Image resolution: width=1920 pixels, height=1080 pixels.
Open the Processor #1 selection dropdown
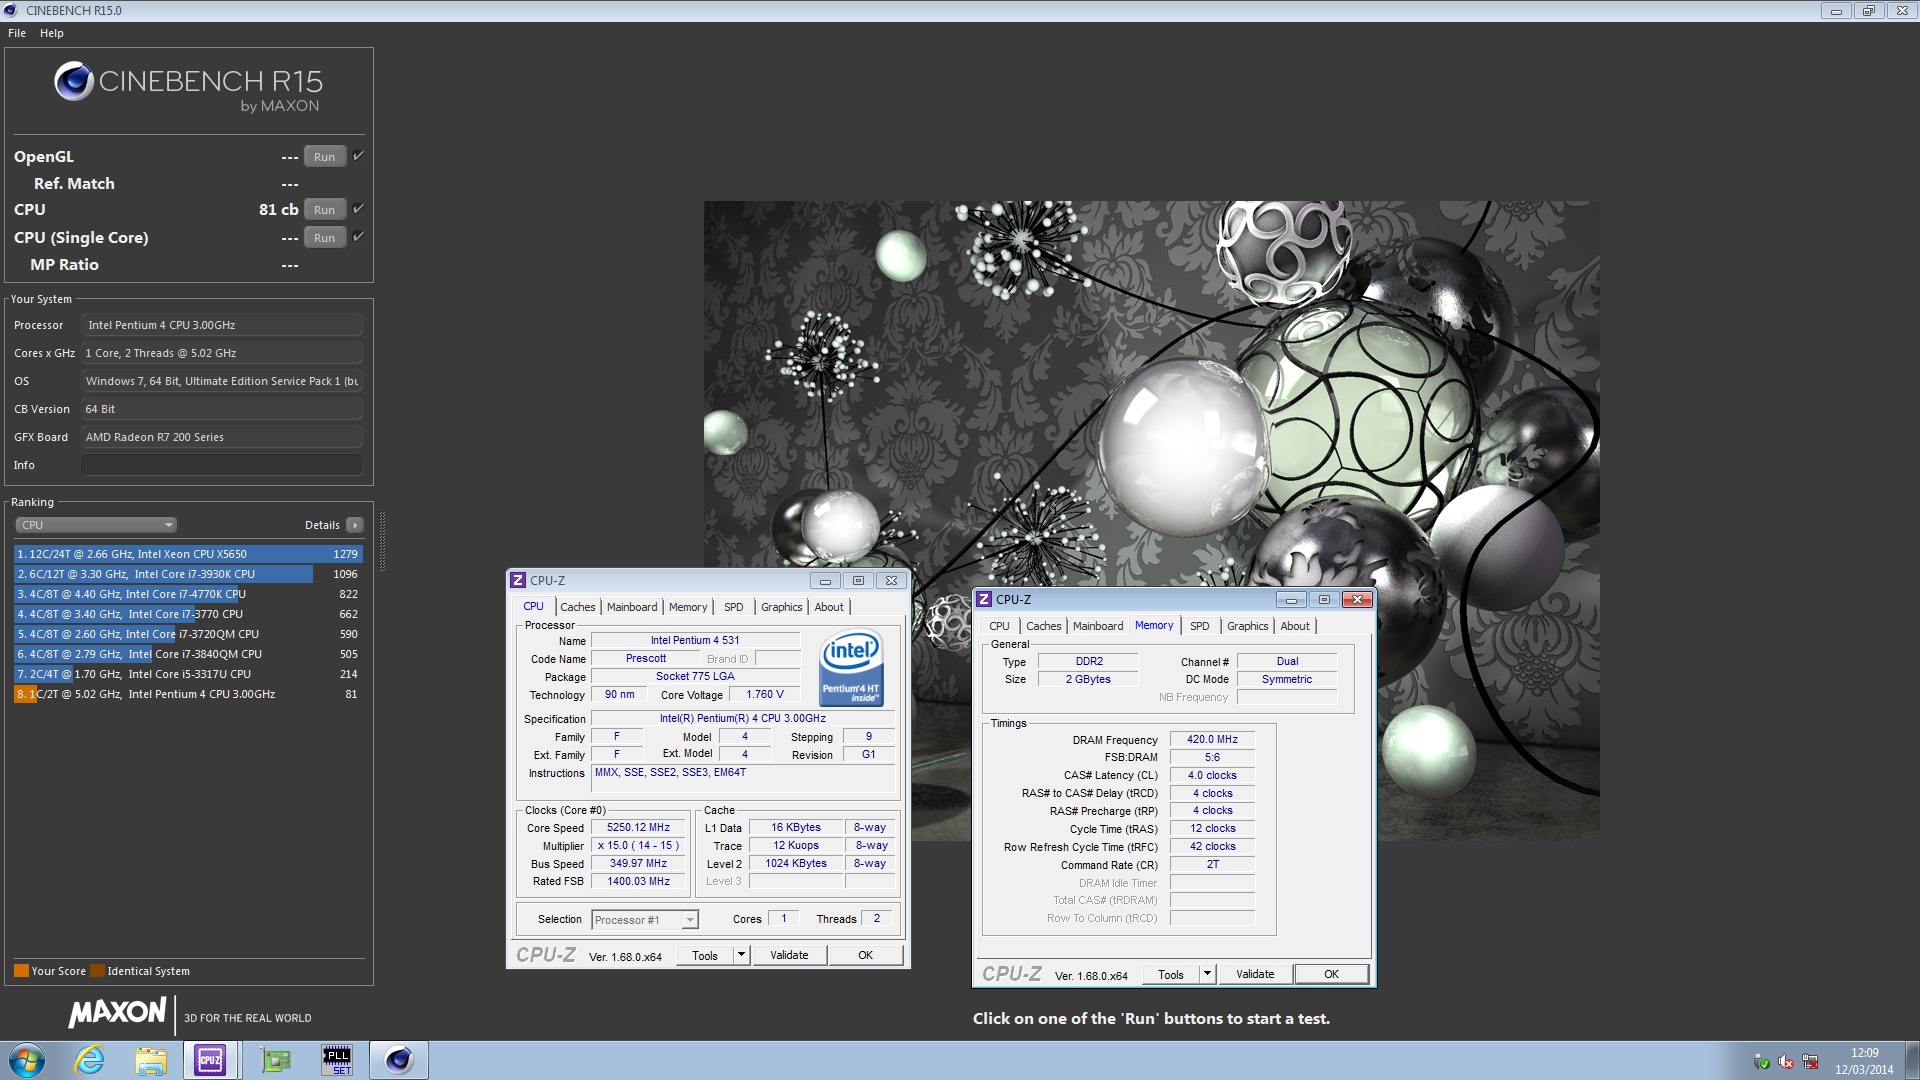[x=645, y=920]
